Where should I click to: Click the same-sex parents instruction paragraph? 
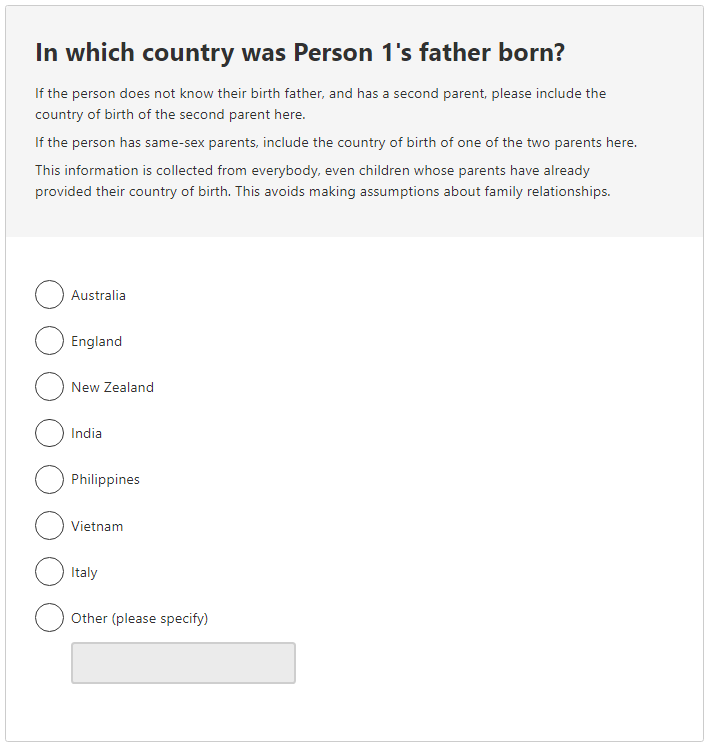pos(336,142)
